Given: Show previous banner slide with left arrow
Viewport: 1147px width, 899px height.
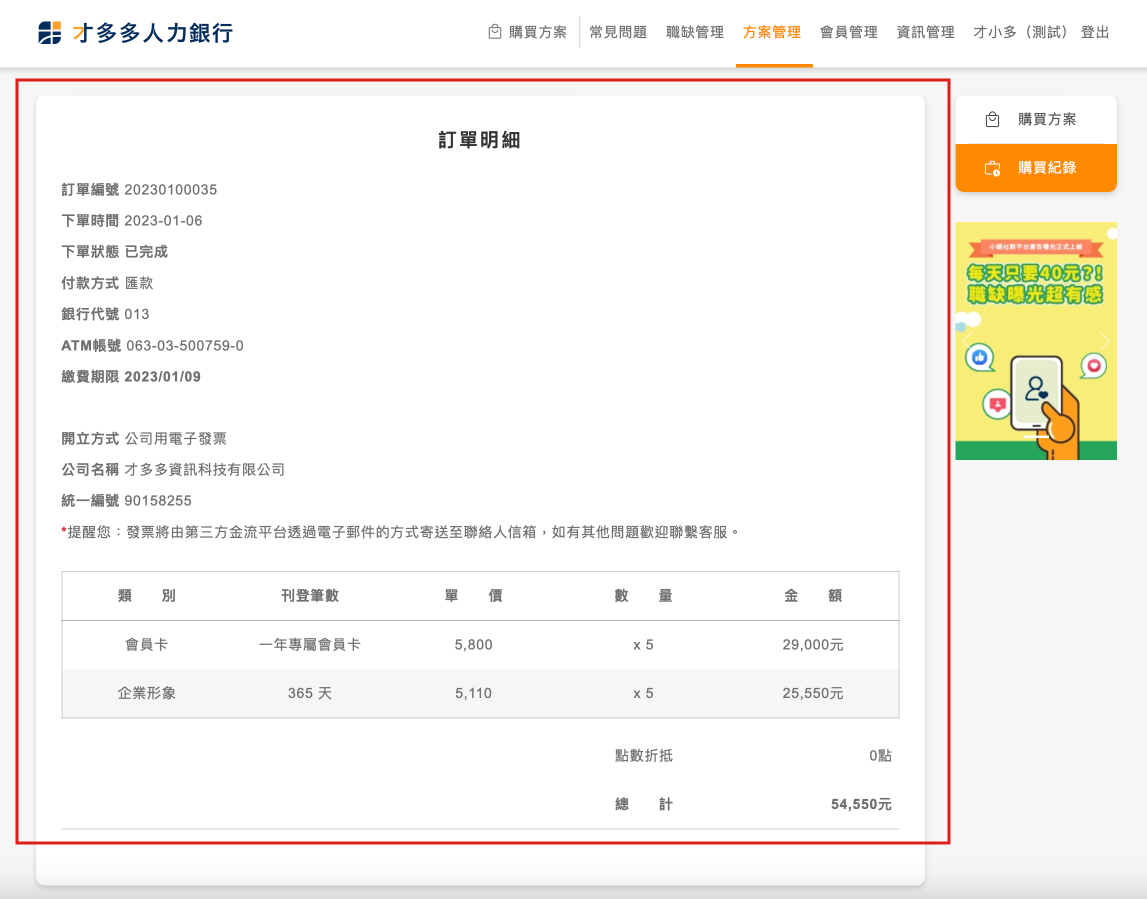Looking at the screenshot, I should point(967,342).
